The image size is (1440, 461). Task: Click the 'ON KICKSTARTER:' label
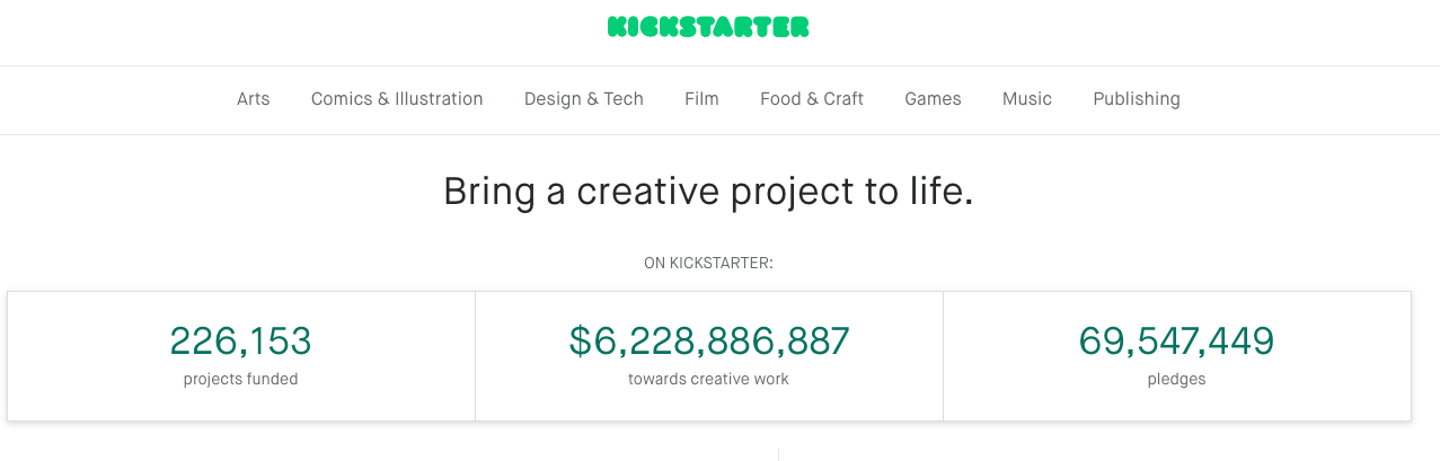(708, 263)
